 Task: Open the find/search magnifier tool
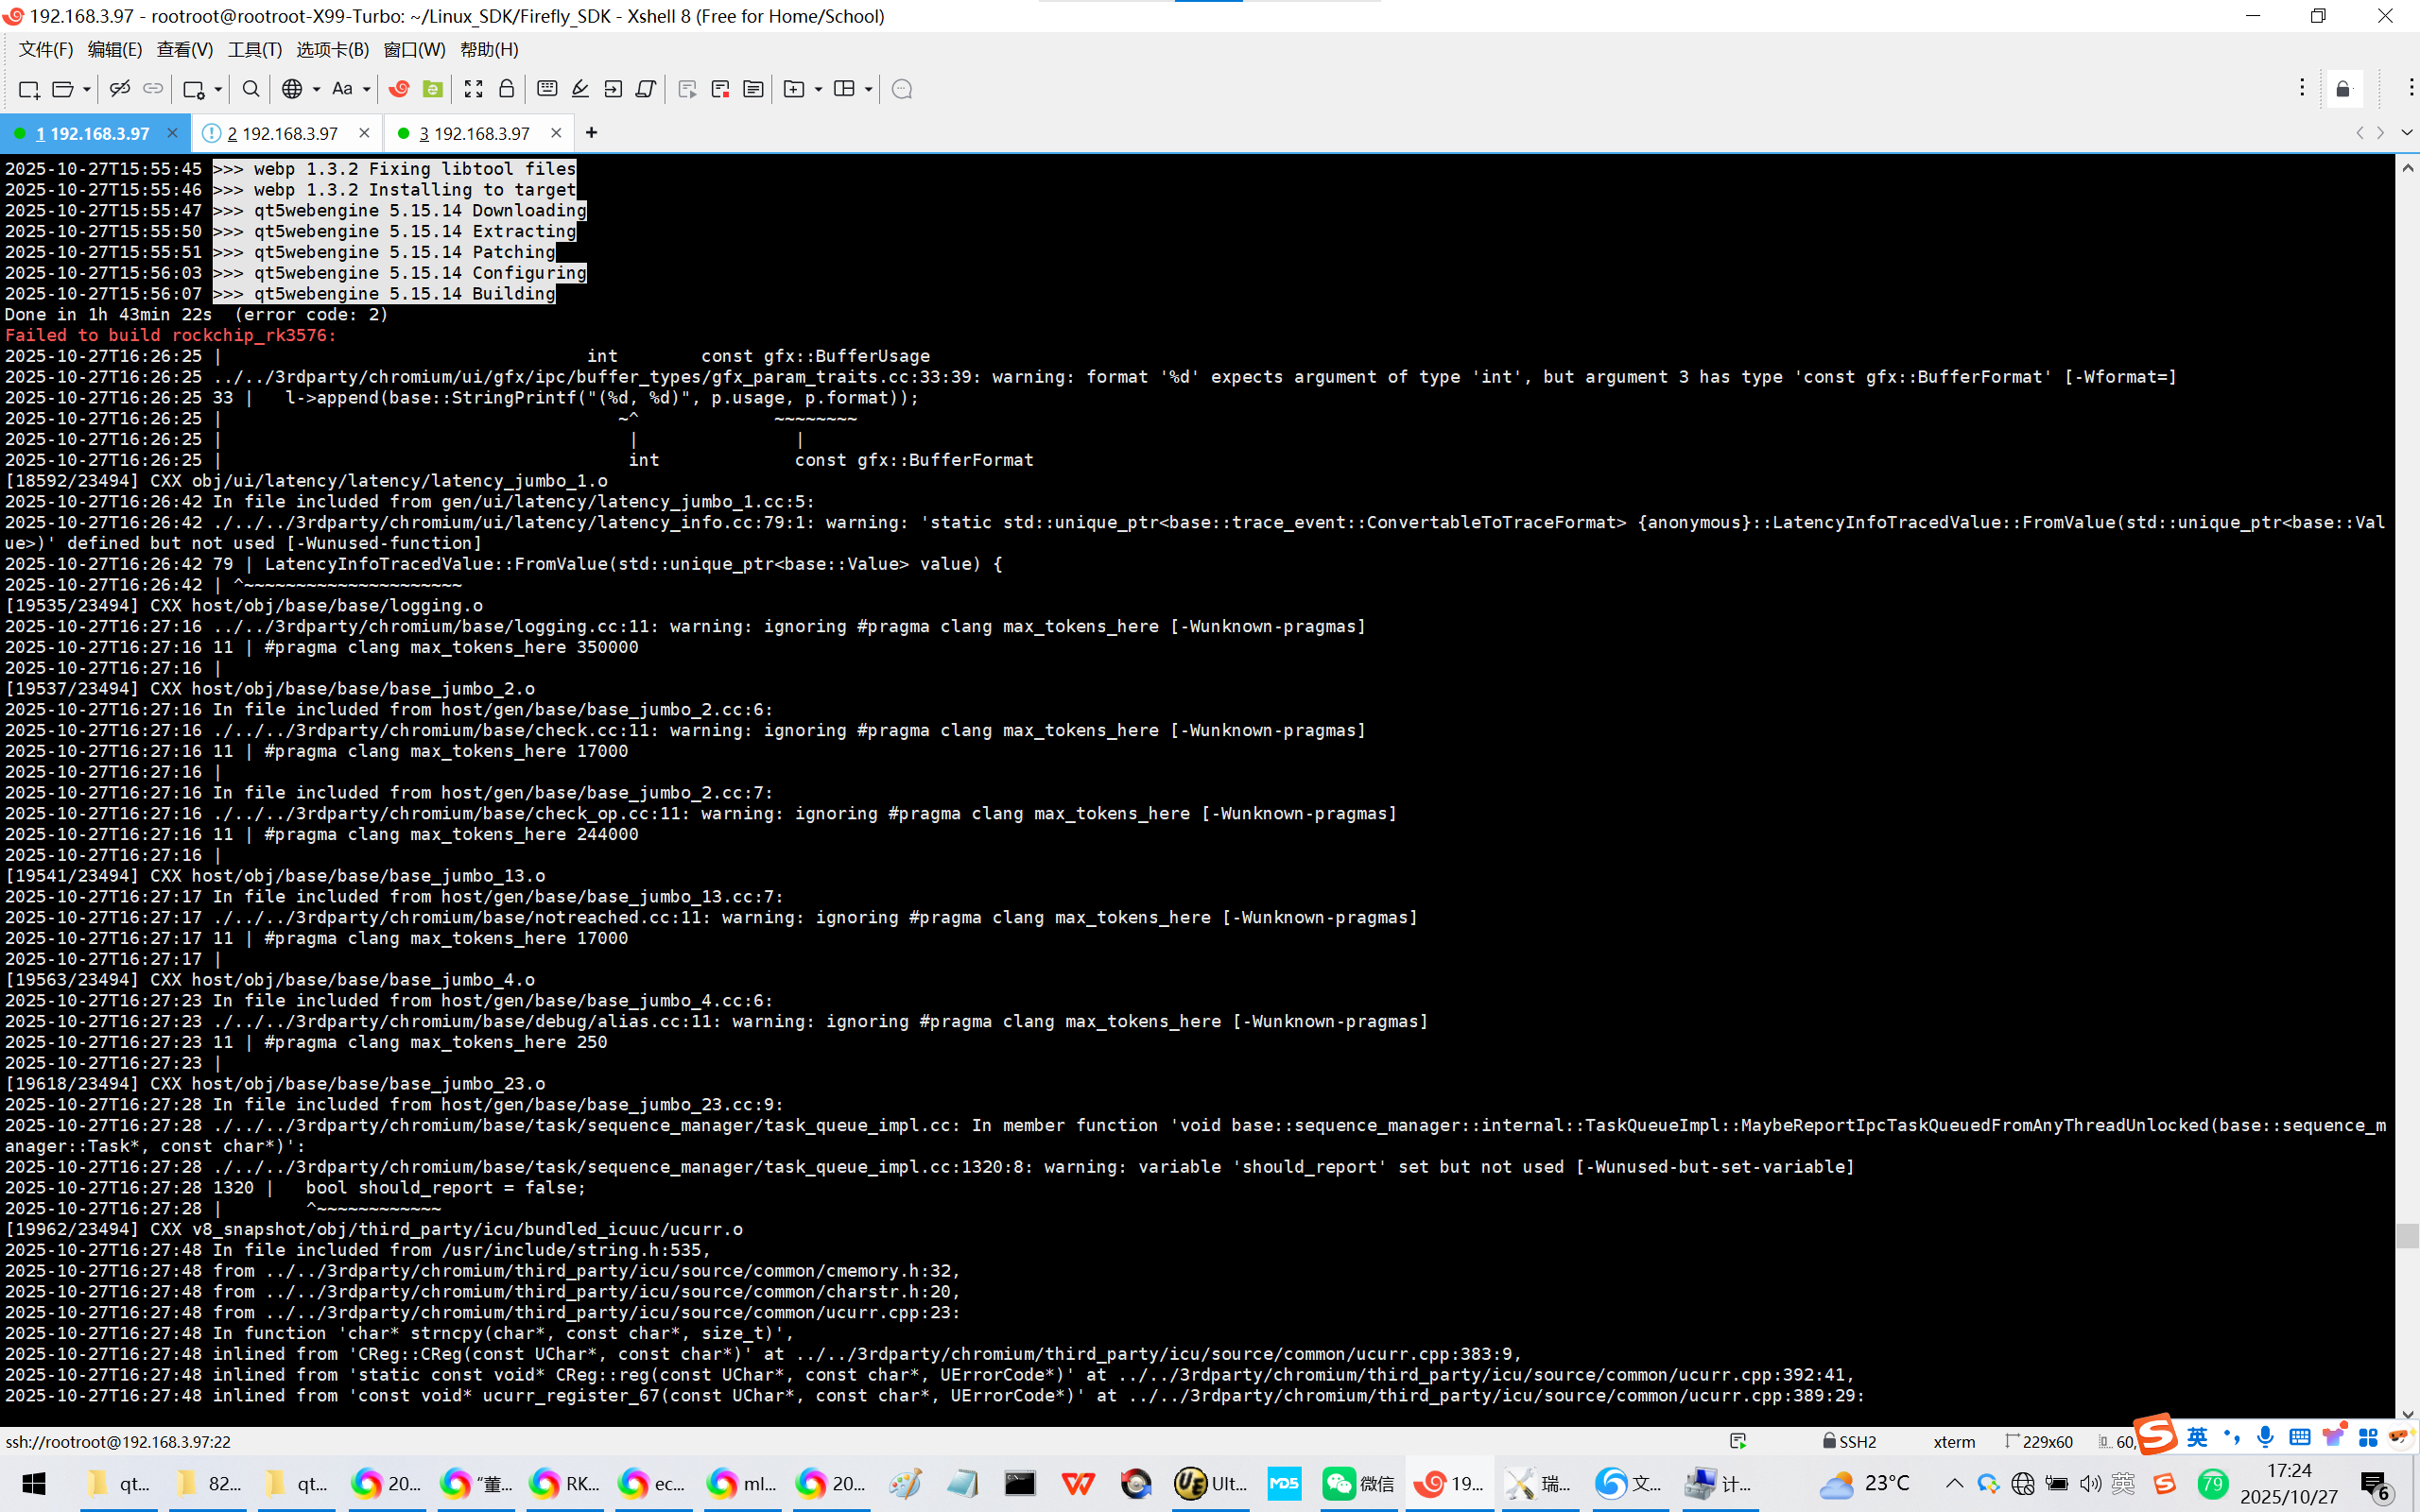tap(251, 89)
